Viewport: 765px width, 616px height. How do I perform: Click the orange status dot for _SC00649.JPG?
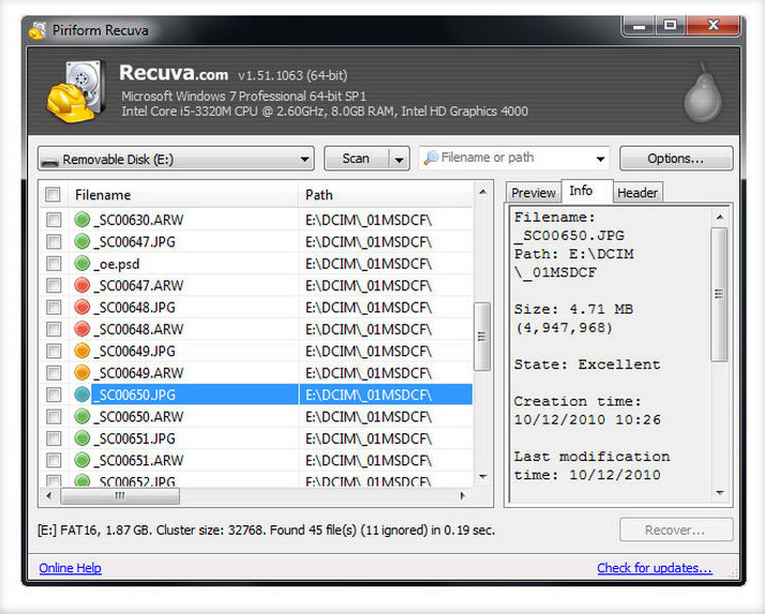pyautogui.click(x=82, y=351)
